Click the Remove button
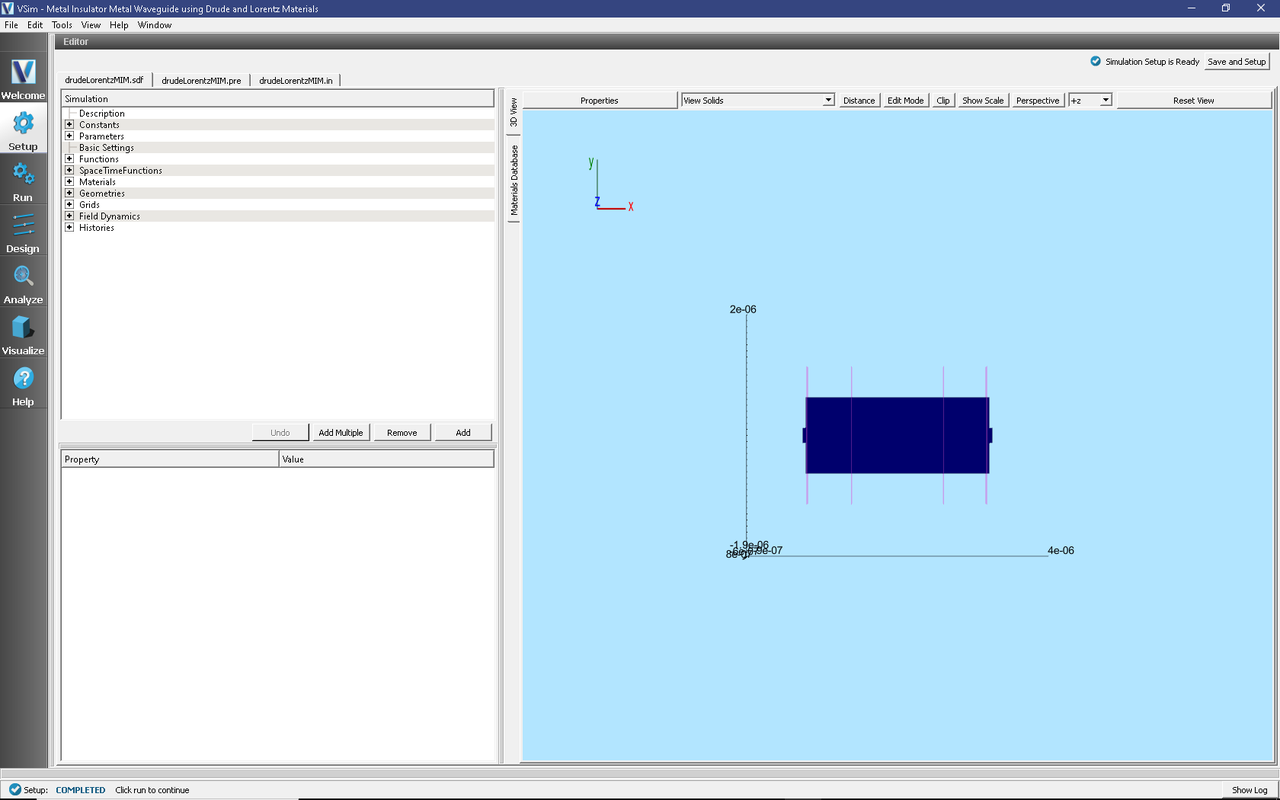Screen dimensions: 1280x800 pyautogui.click(x=402, y=432)
